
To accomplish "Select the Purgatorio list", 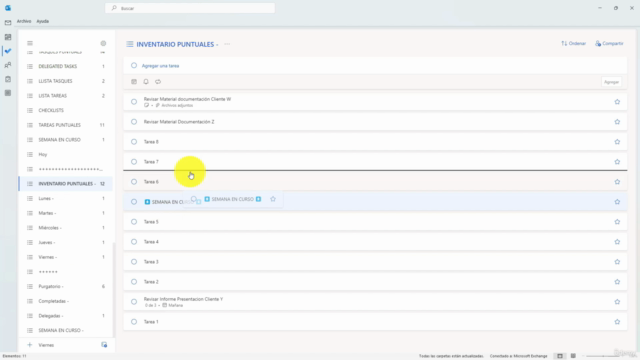I will click(66, 287).
